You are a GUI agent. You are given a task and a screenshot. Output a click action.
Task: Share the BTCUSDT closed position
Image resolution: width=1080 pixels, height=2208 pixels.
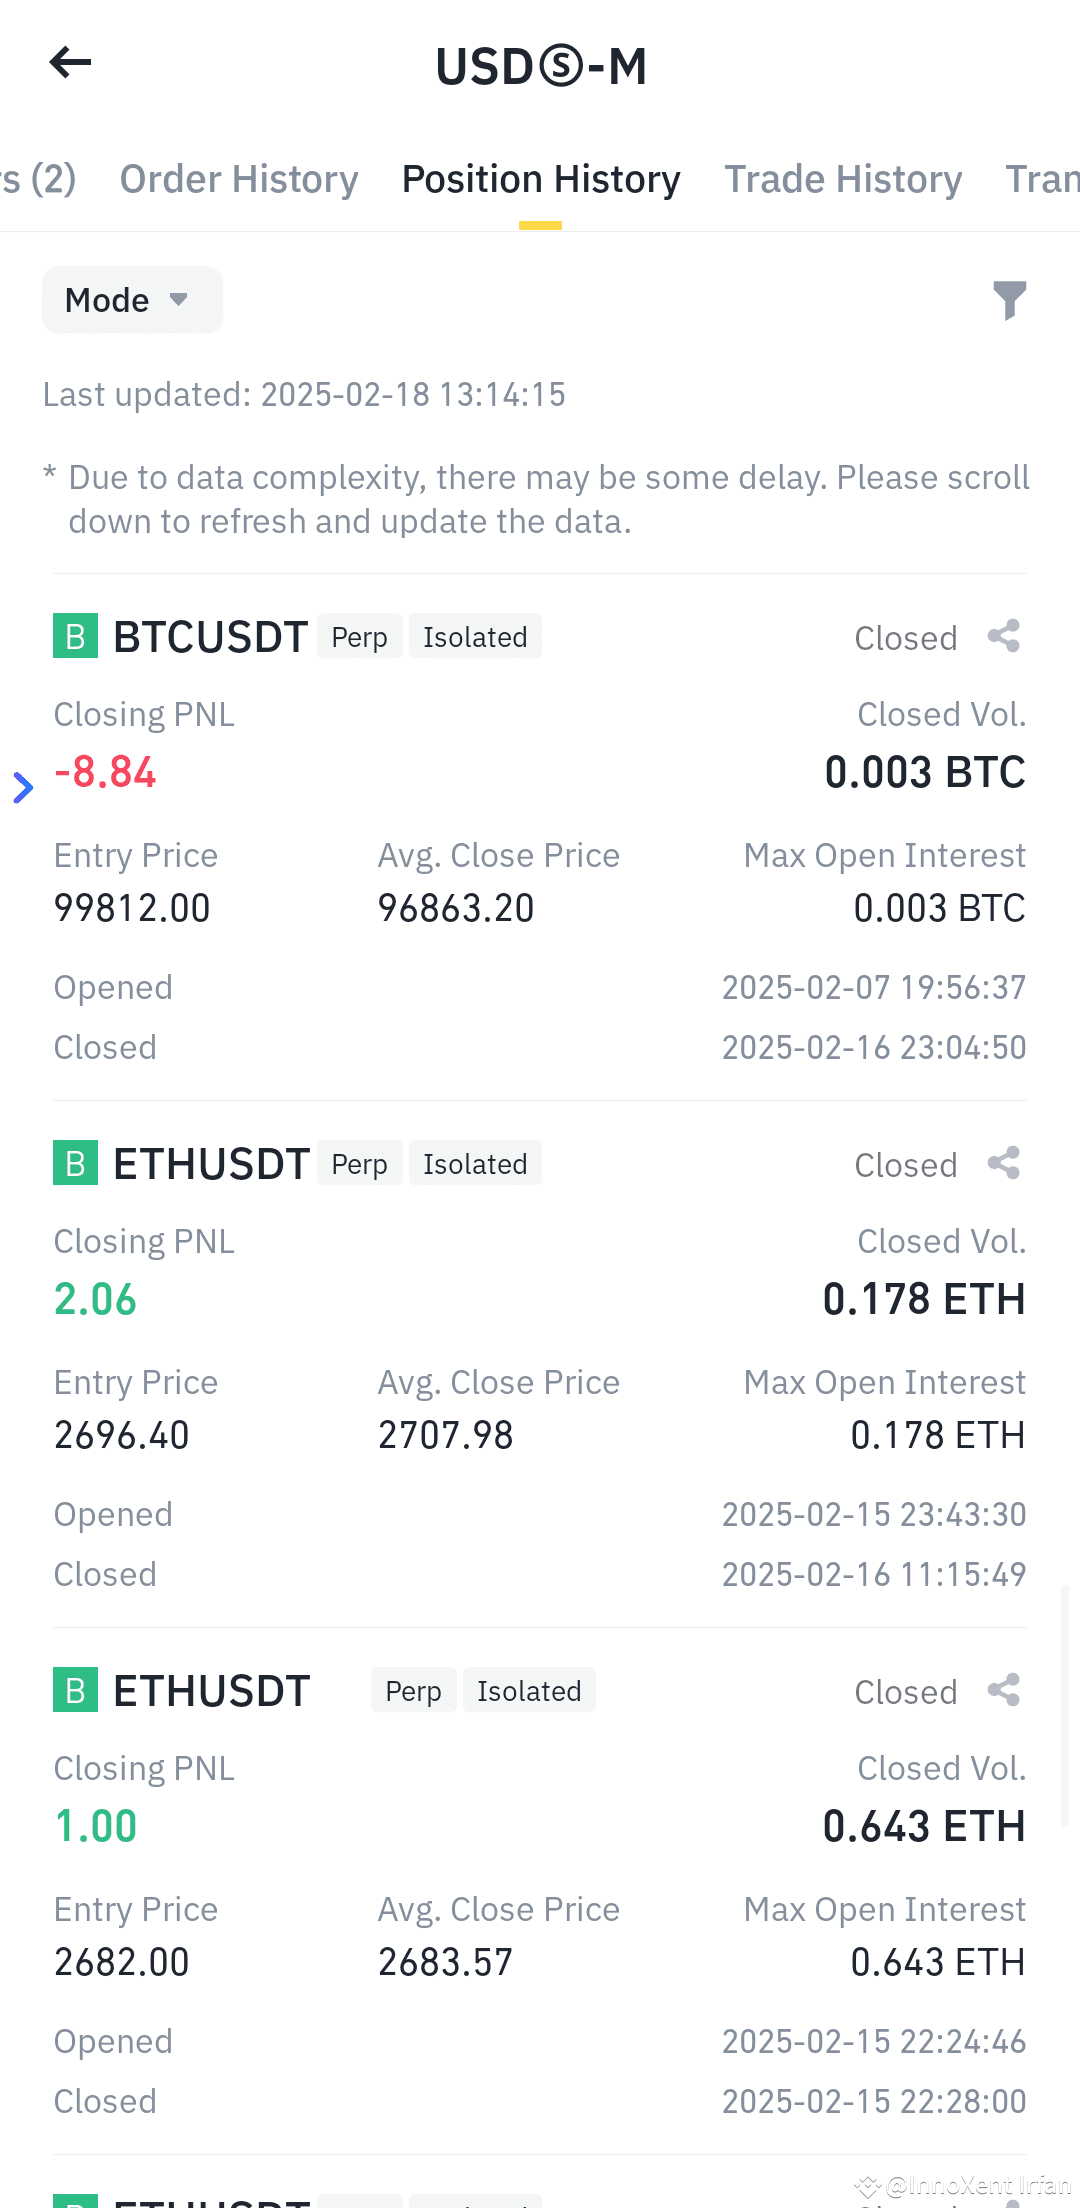1003,636
